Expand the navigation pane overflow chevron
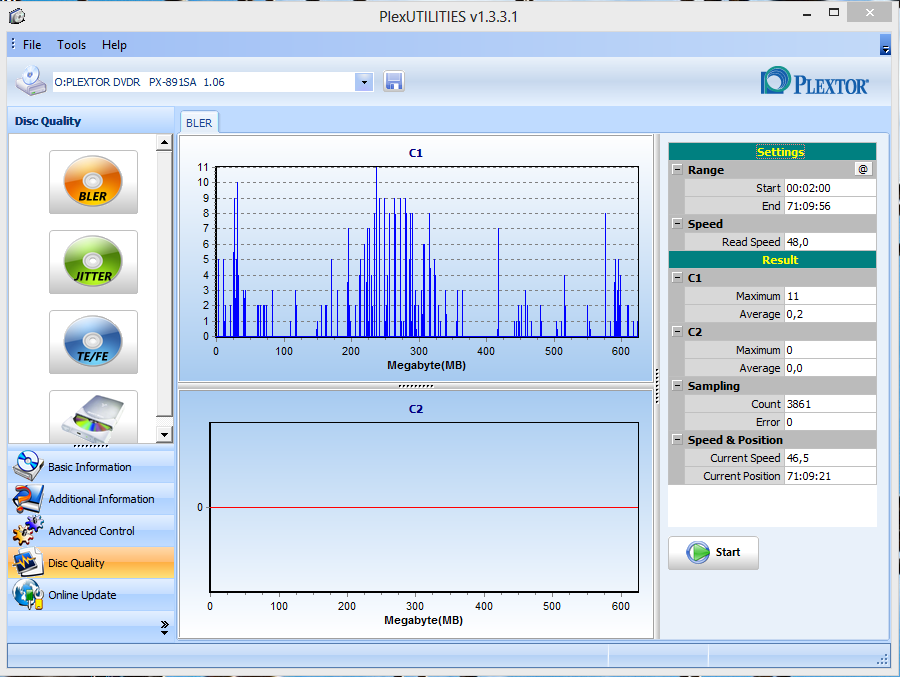This screenshot has height=677, width=900. [165, 627]
